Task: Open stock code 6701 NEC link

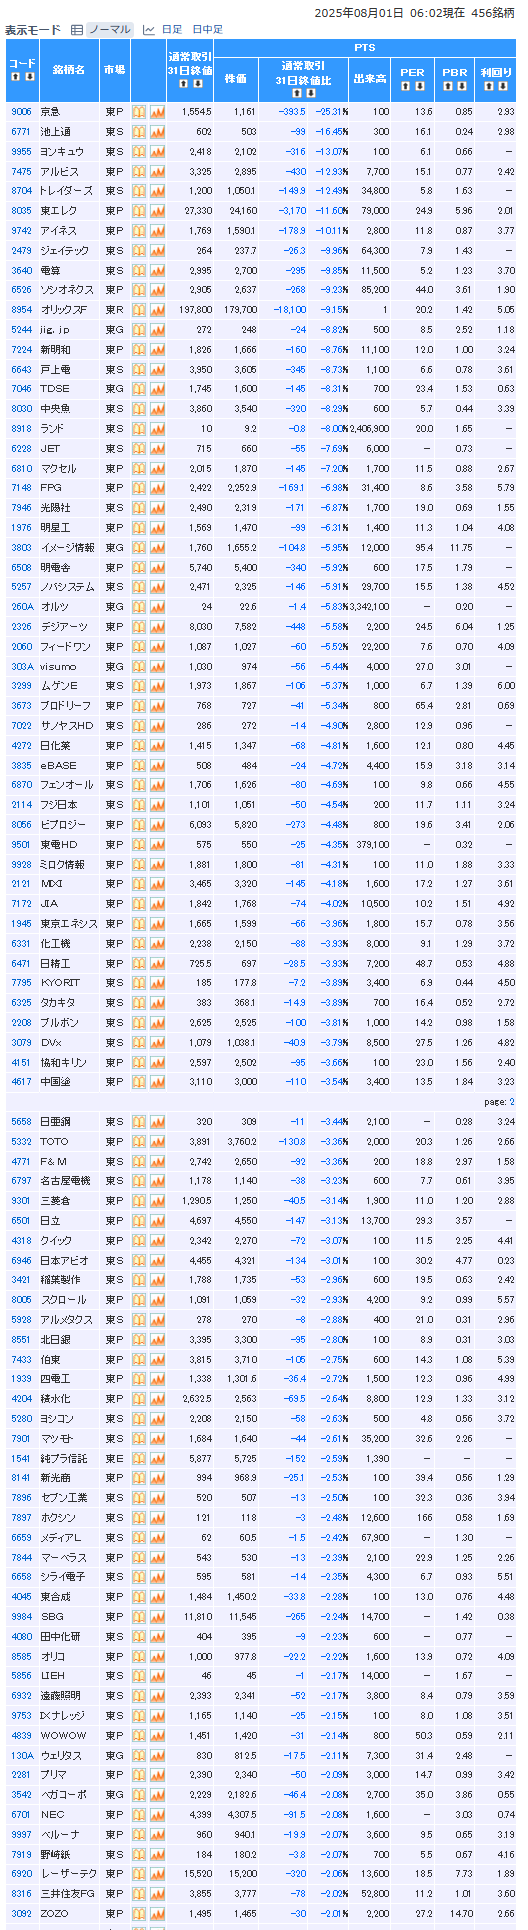Action: click(21, 1815)
